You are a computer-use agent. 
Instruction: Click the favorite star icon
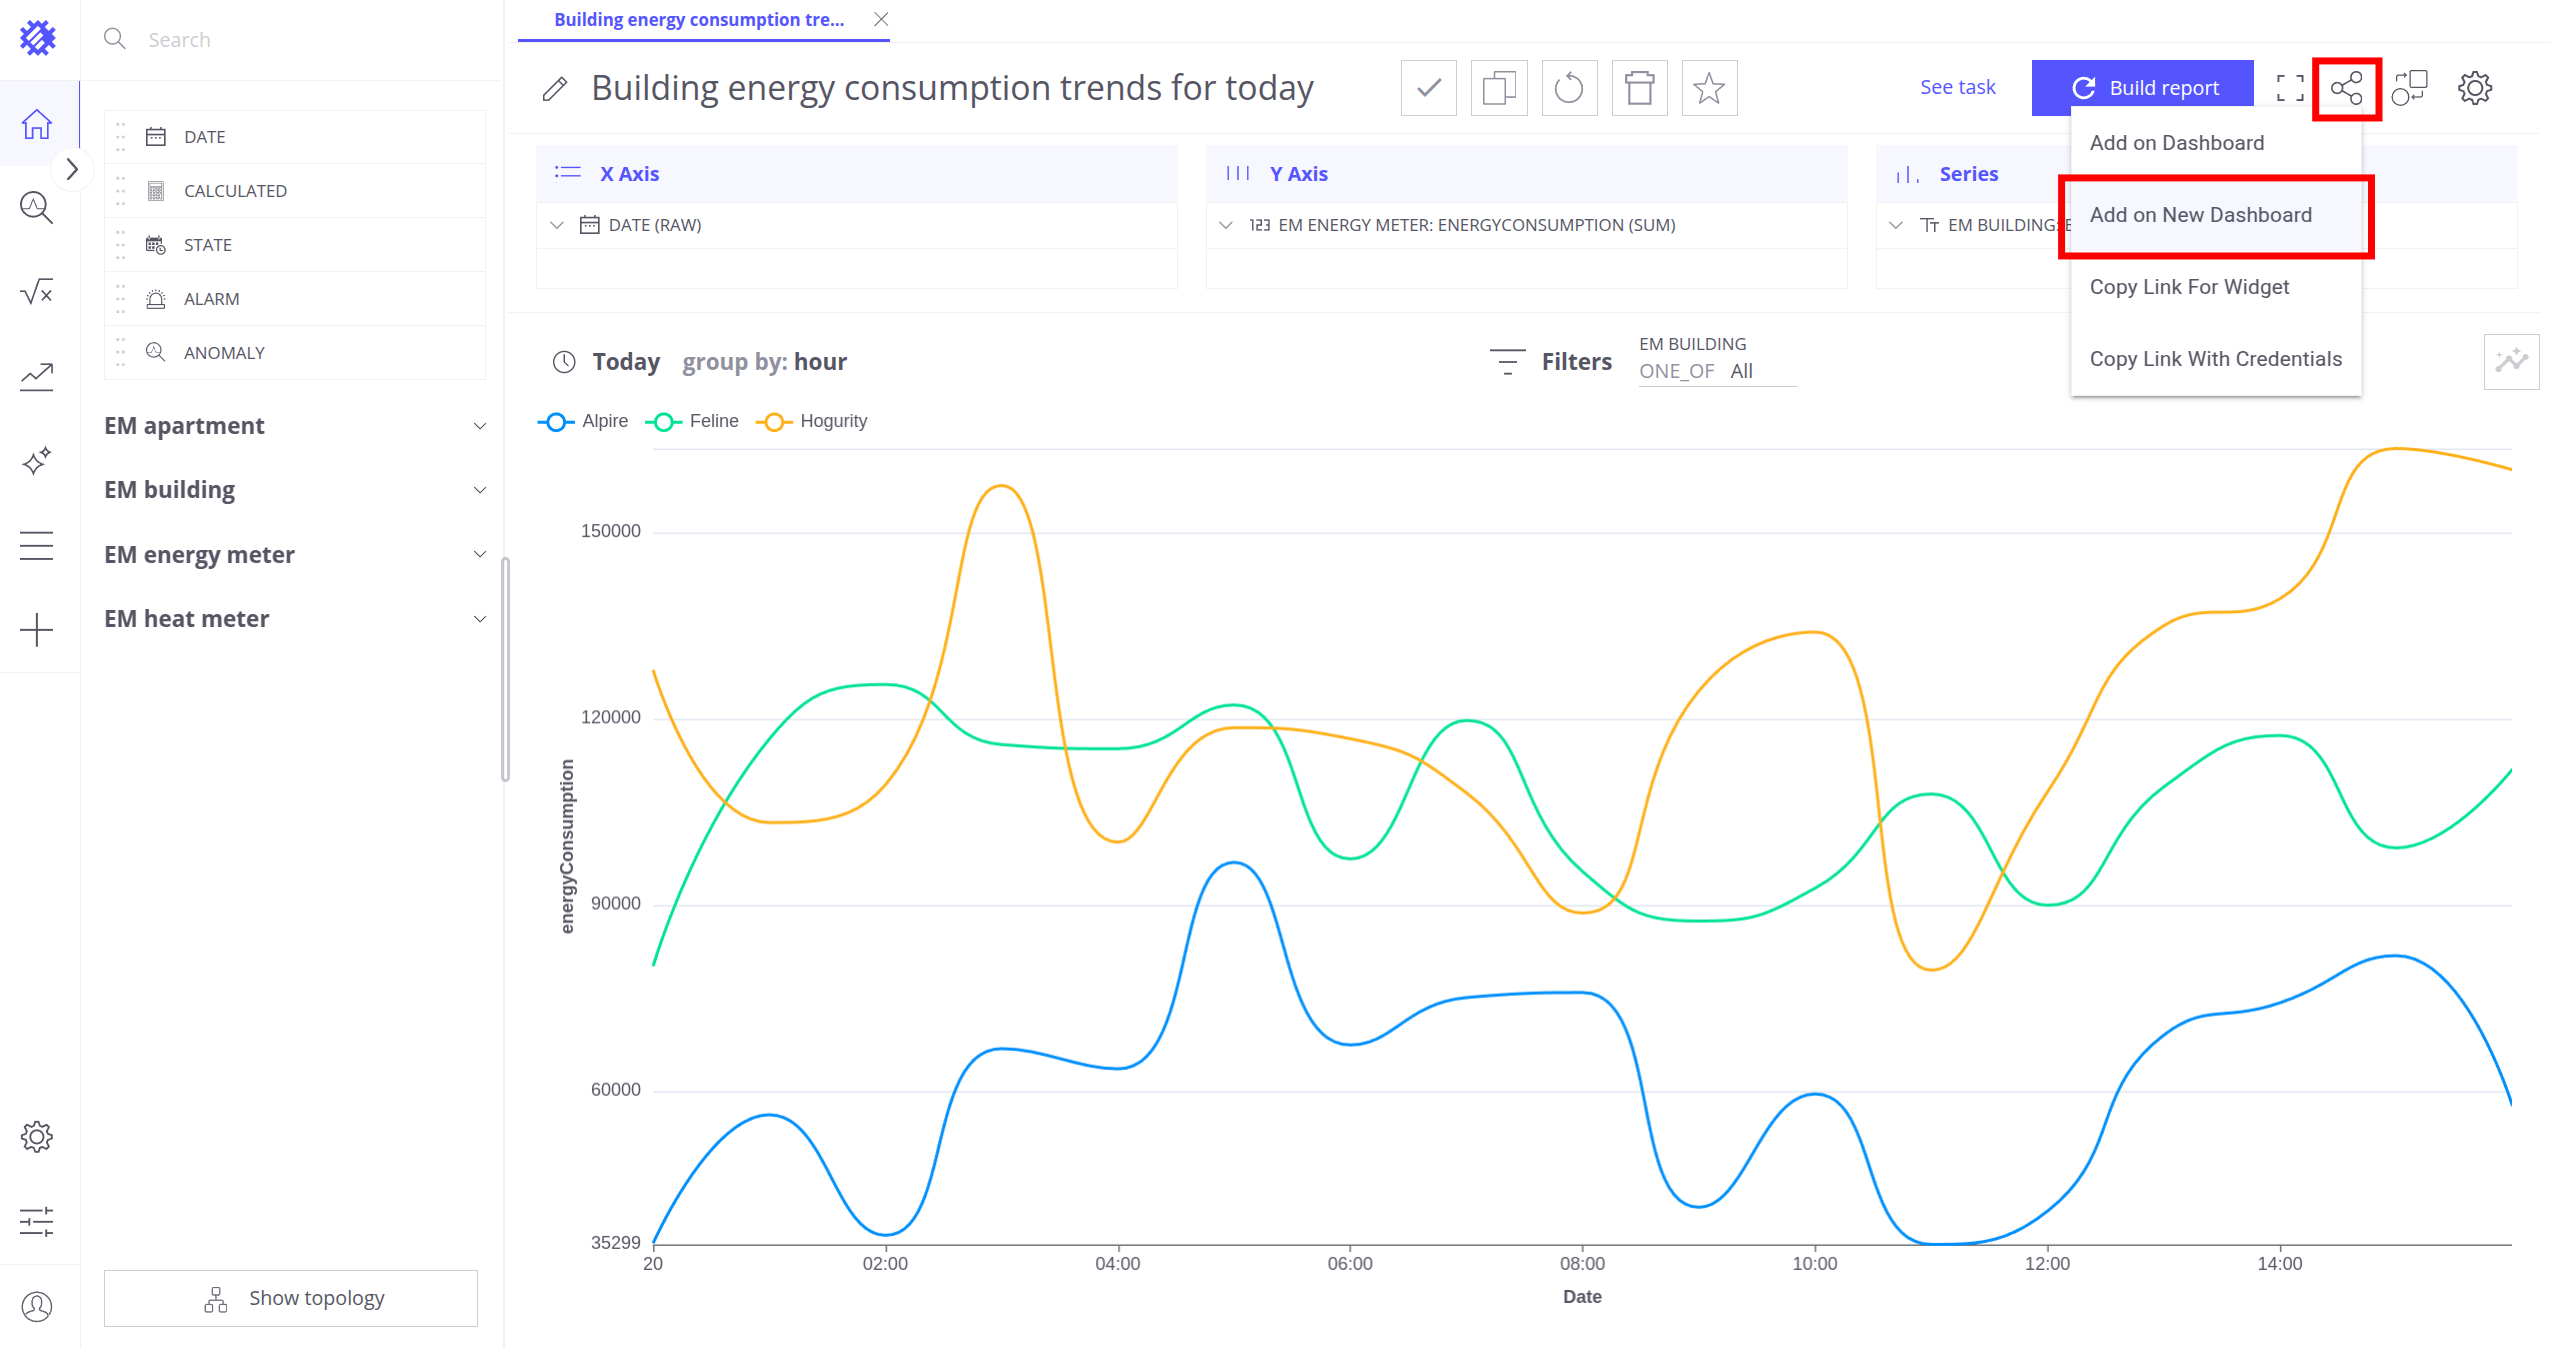tap(1709, 88)
